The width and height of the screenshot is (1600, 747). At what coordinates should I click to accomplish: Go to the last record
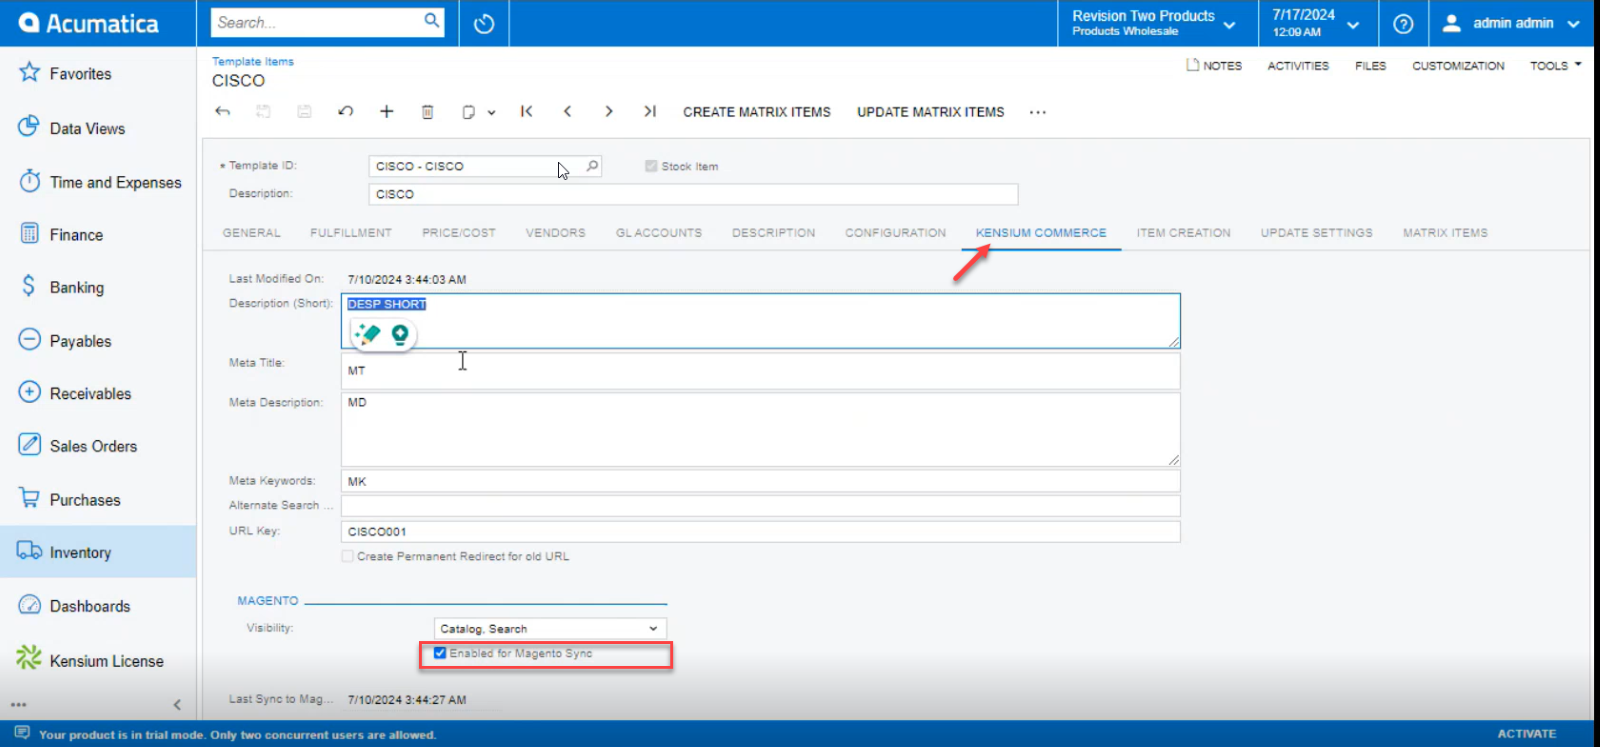click(x=649, y=111)
